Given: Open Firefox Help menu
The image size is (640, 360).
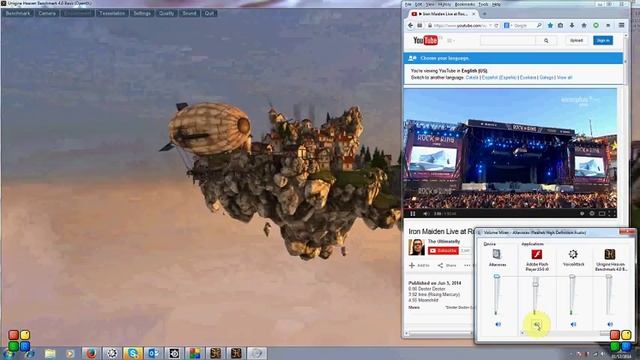Looking at the screenshot, I should (496, 4).
